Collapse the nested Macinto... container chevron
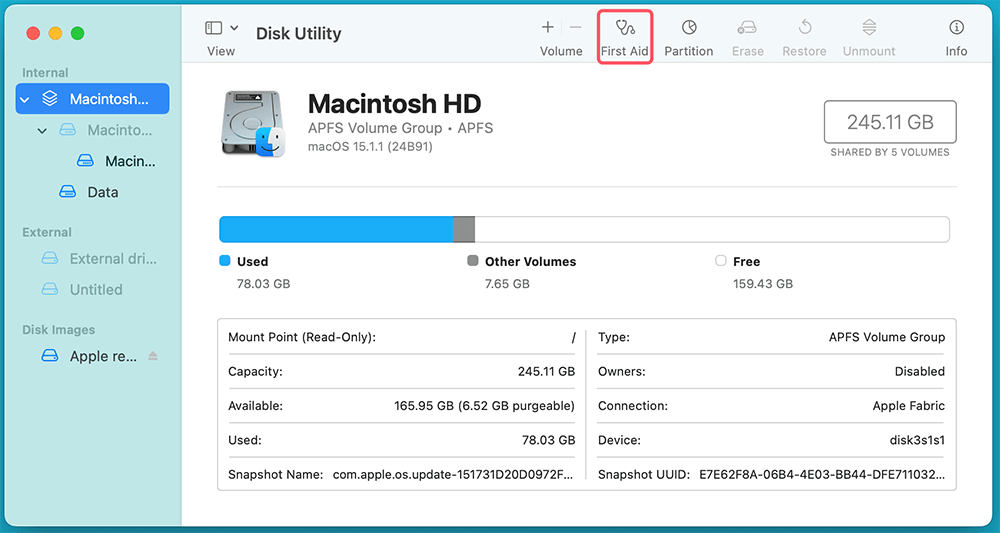 click(x=42, y=131)
